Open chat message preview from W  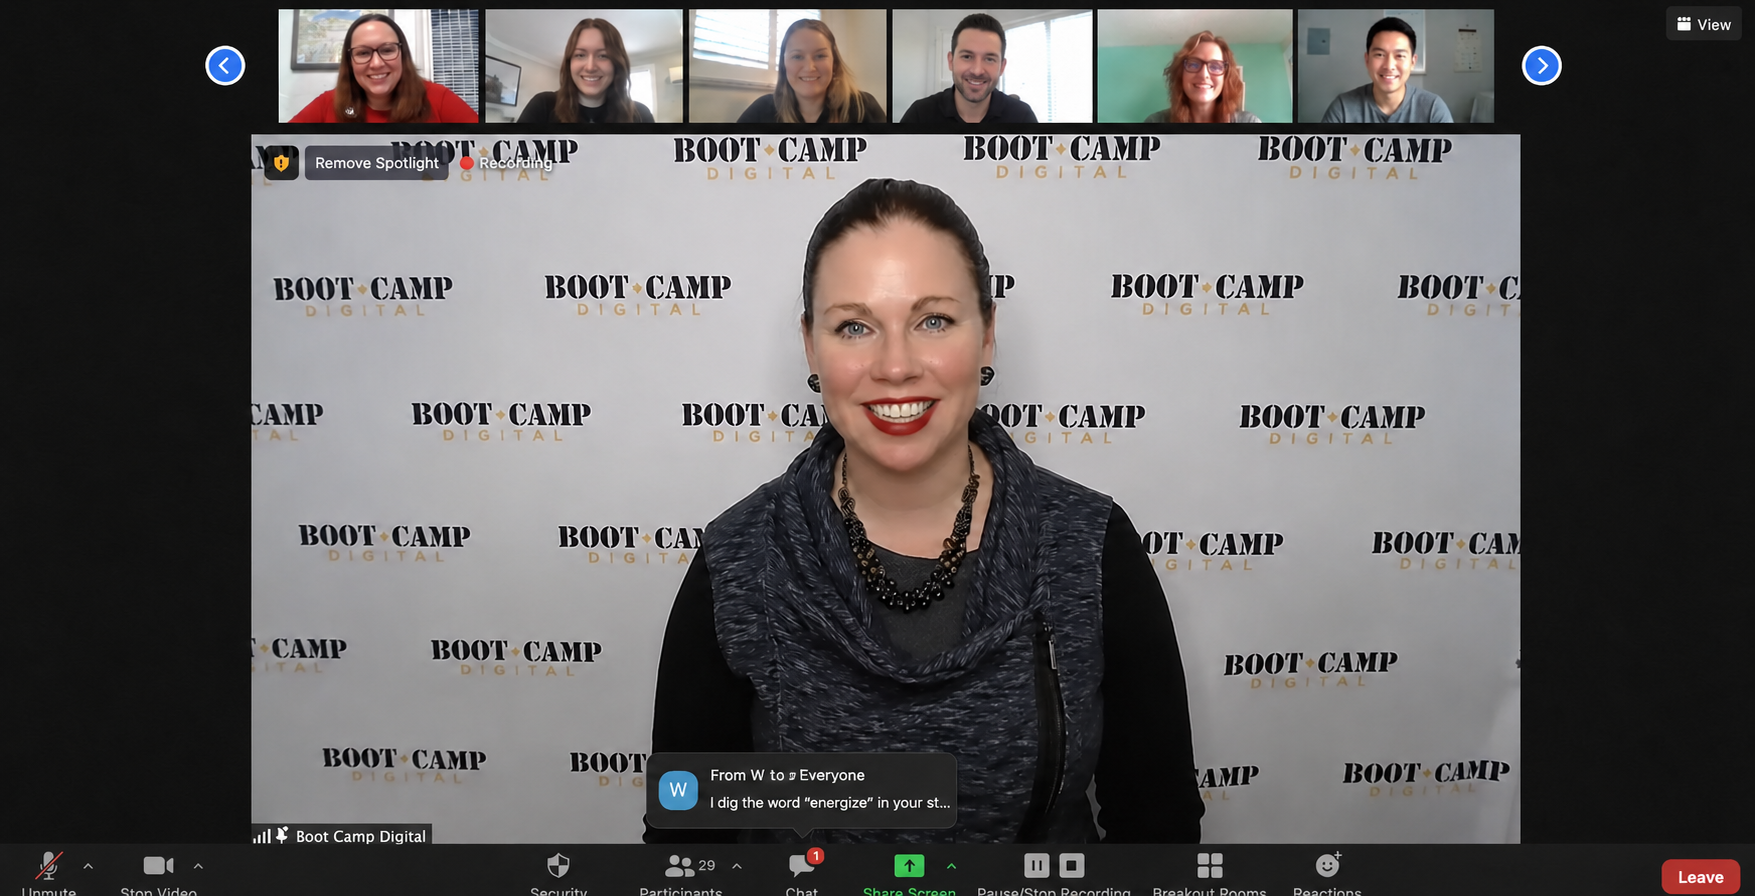[x=802, y=790]
